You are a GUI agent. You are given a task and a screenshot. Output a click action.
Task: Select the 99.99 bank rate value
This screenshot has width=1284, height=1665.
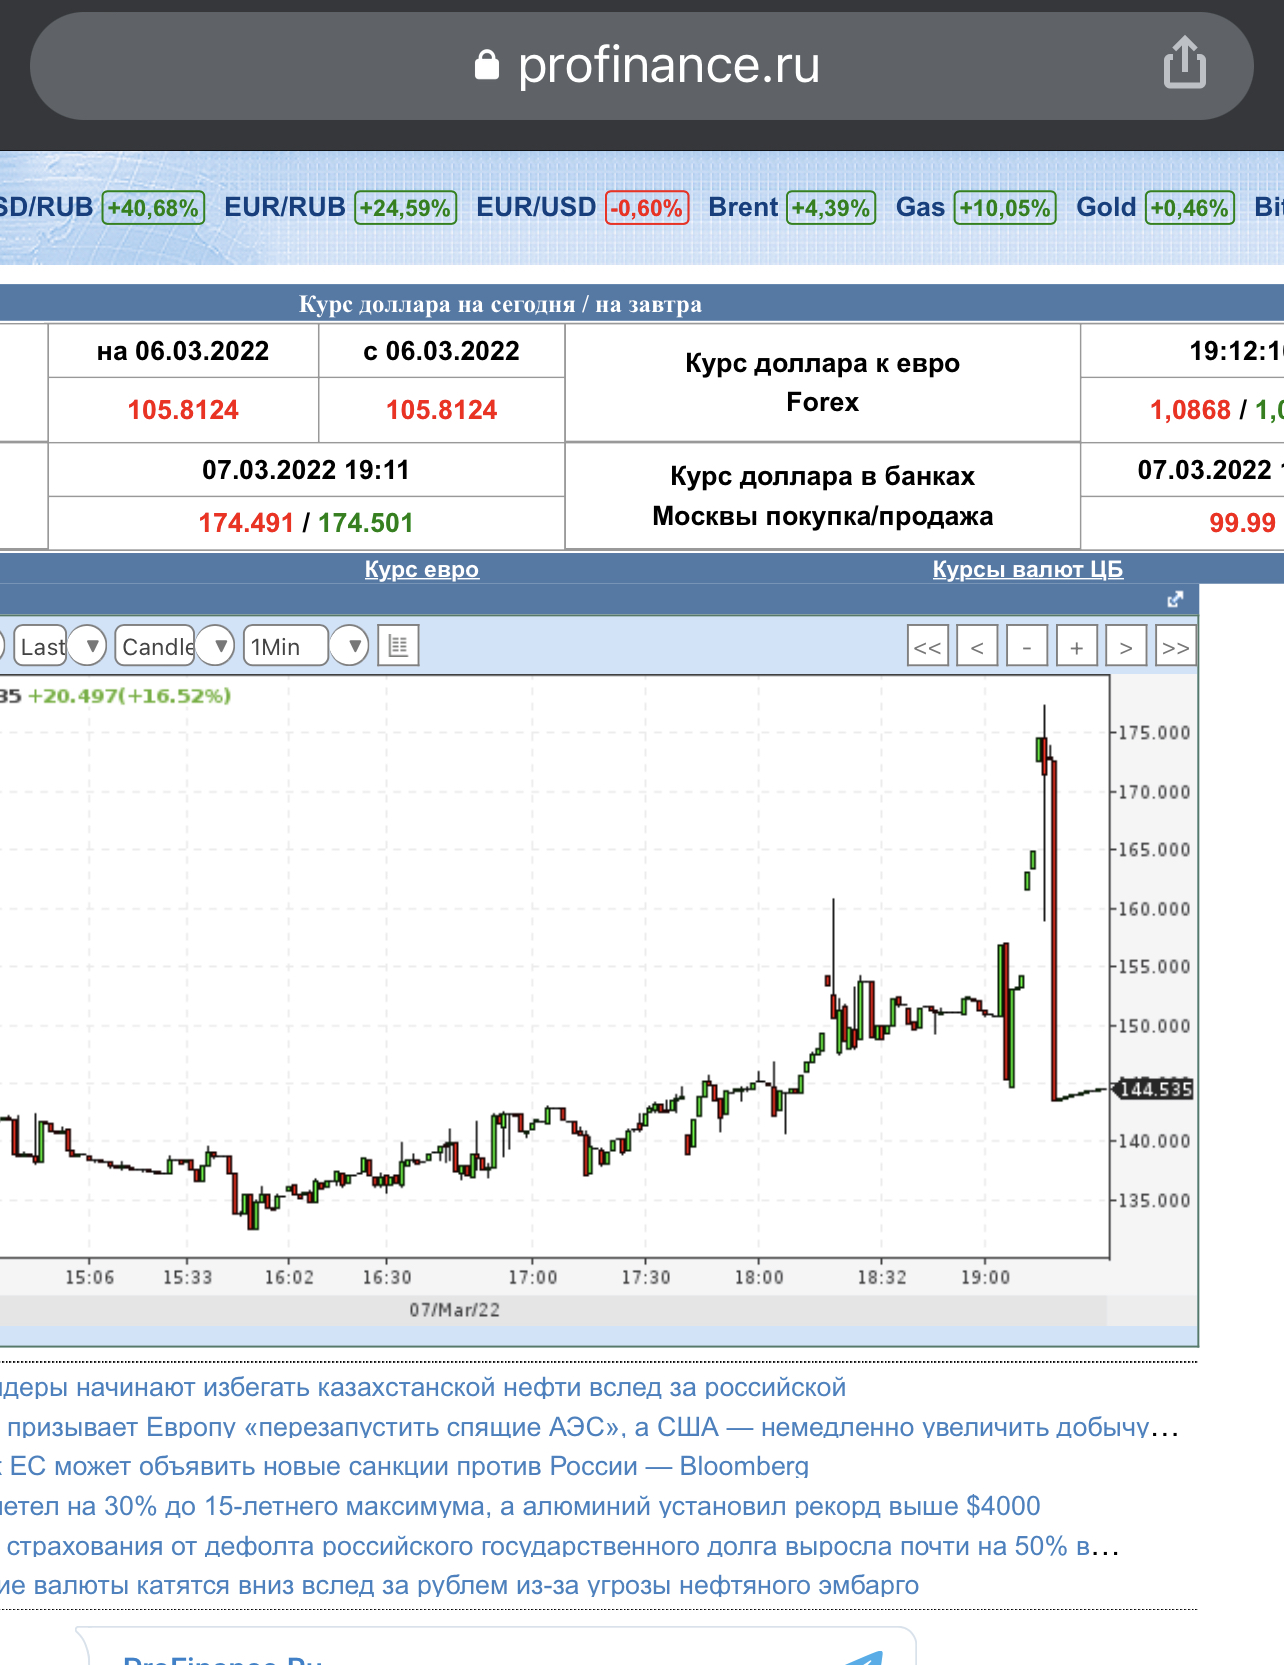tap(1242, 523)
